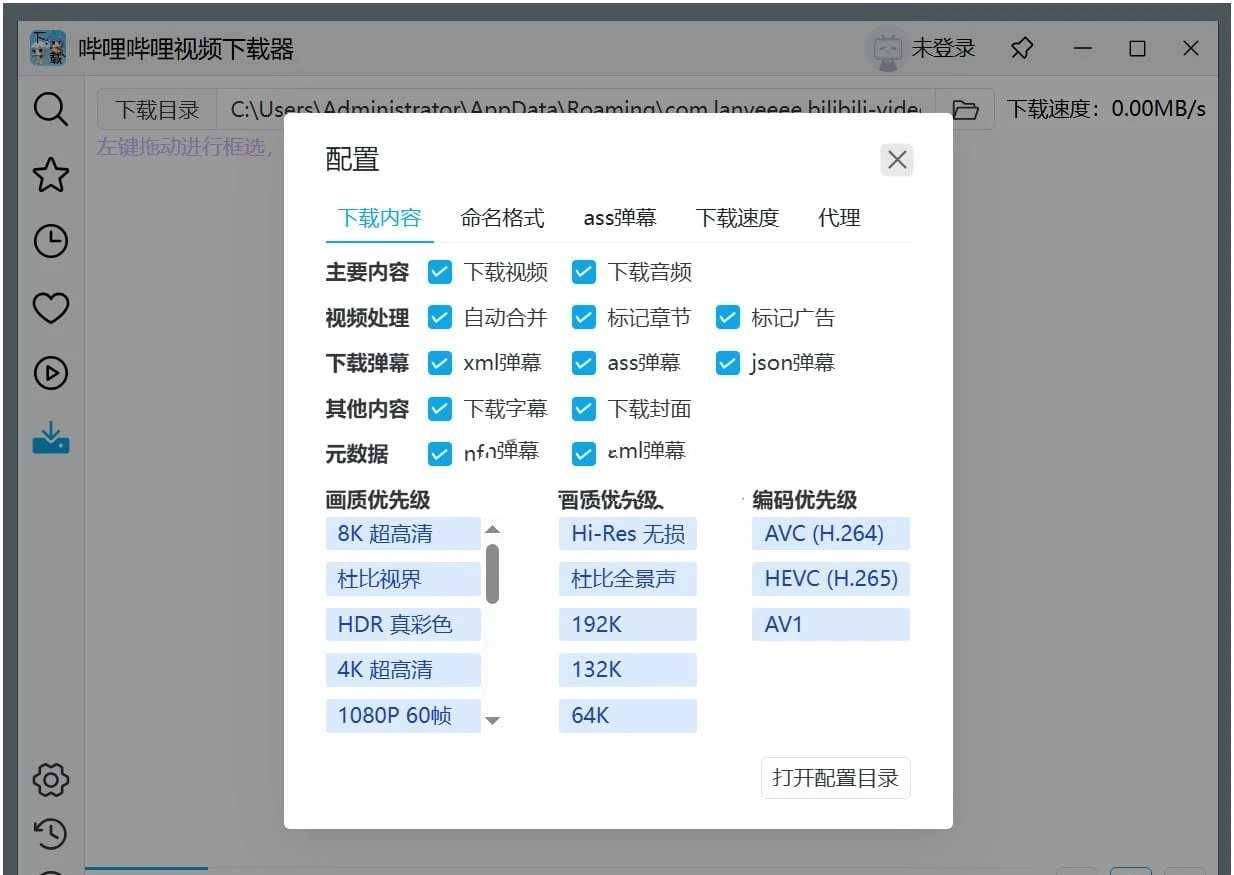Open settings gear in sidebar
Screen dimensions: 1234x875
click(x=50, y=779)
